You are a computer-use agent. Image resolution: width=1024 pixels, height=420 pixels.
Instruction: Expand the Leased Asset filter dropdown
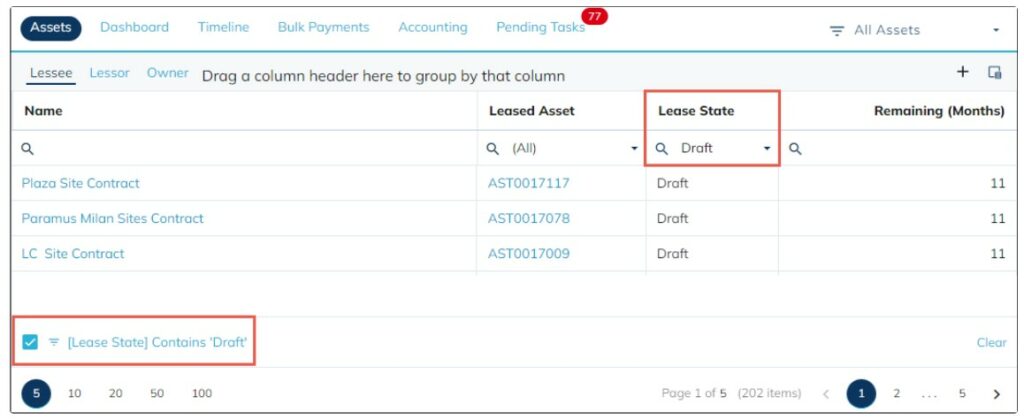tap(634, 149)
